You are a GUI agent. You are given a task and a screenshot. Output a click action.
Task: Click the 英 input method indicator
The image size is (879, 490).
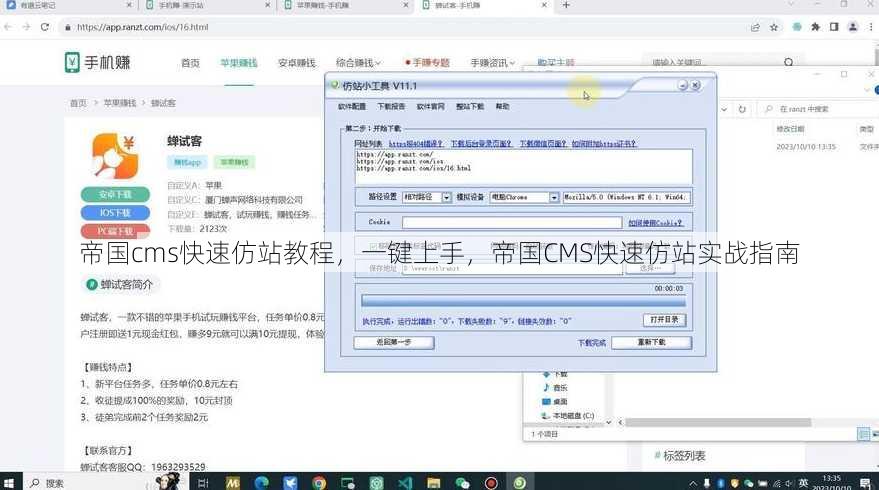point(803,483)
